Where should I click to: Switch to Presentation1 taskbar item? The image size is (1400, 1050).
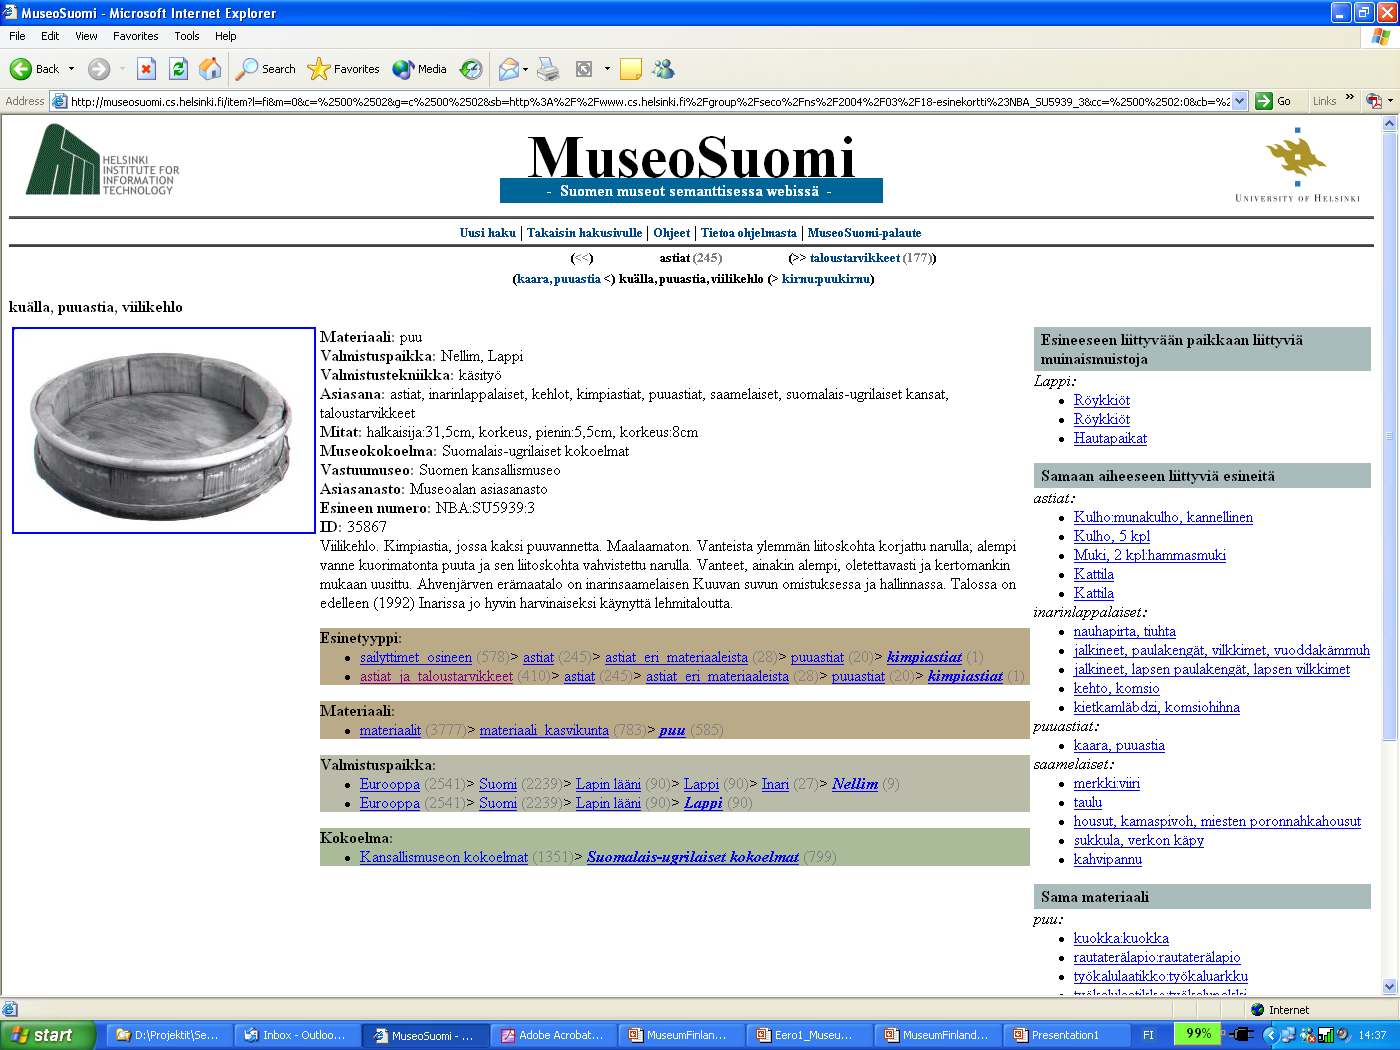(1065, 1035)
